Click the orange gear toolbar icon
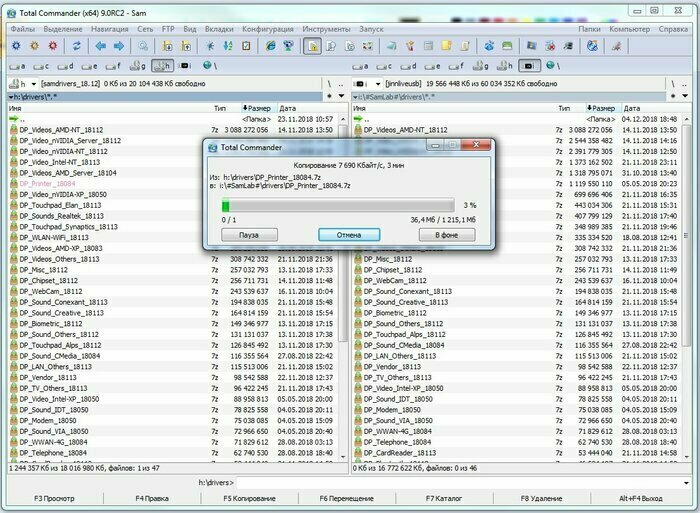This screenshot has height=513, width=700. coord(34,46)
